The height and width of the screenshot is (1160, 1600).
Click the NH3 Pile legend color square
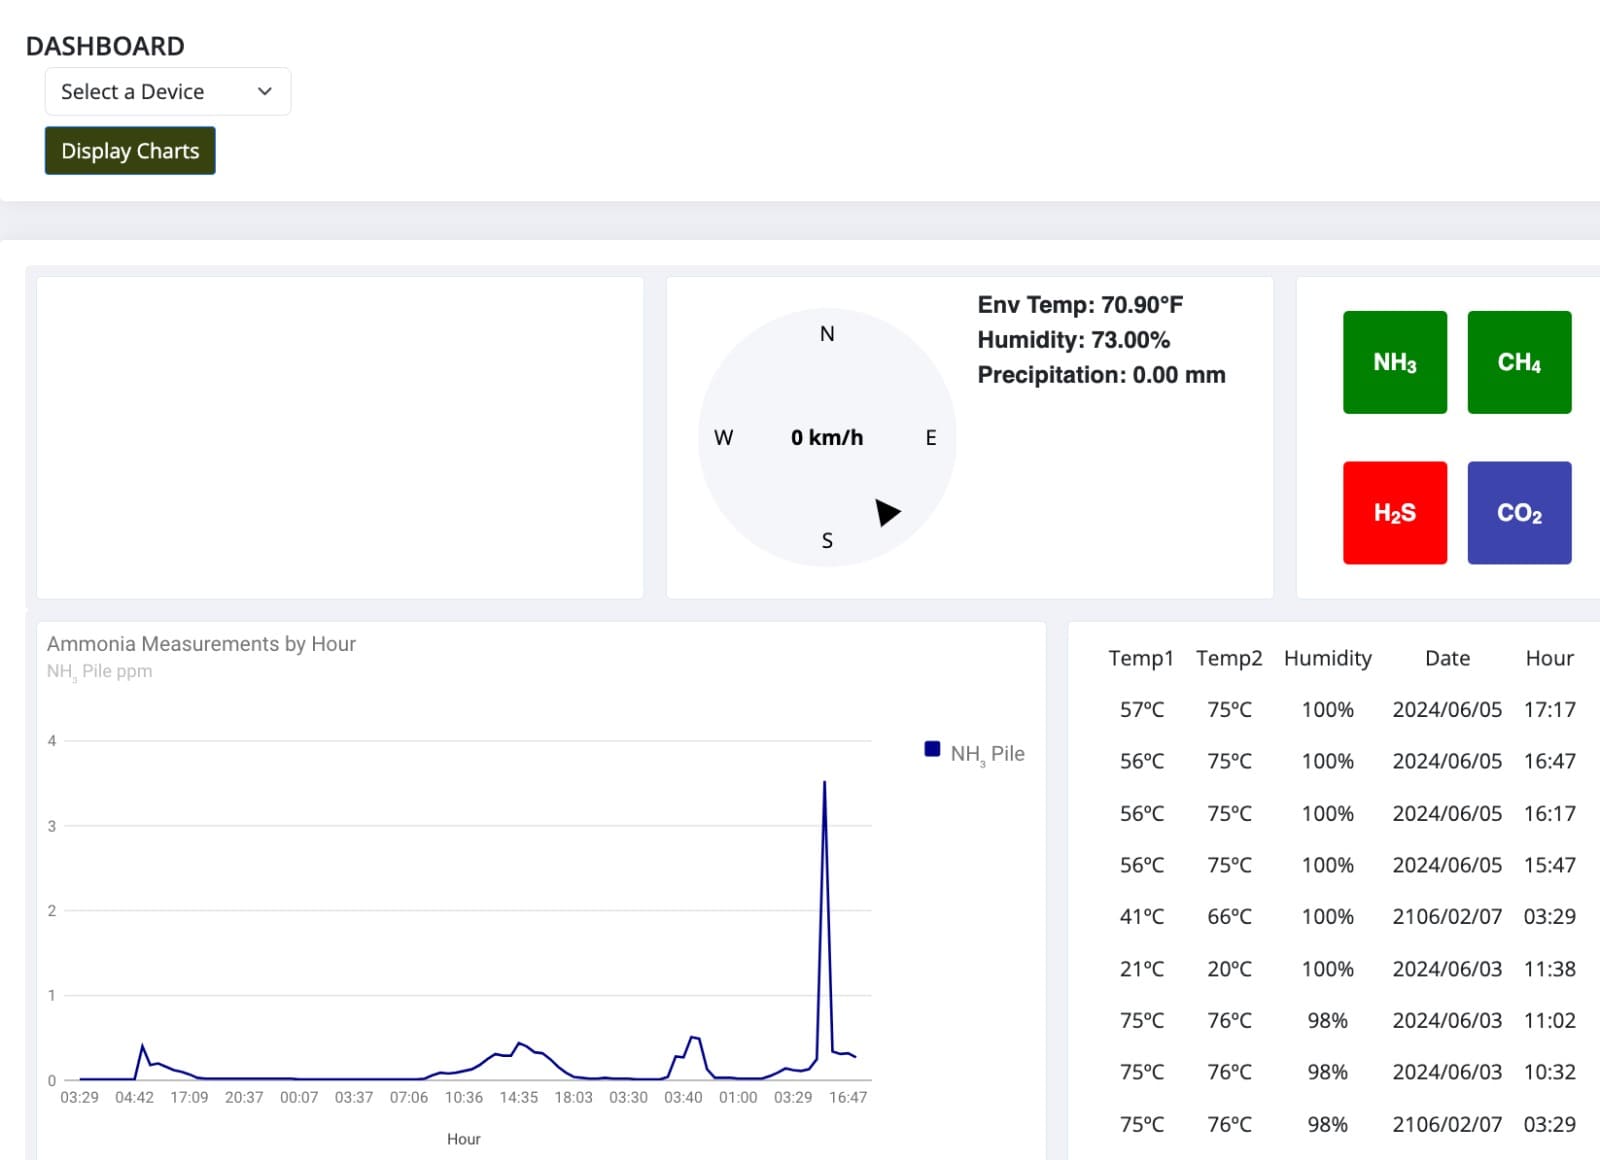(x=932, y=749)
